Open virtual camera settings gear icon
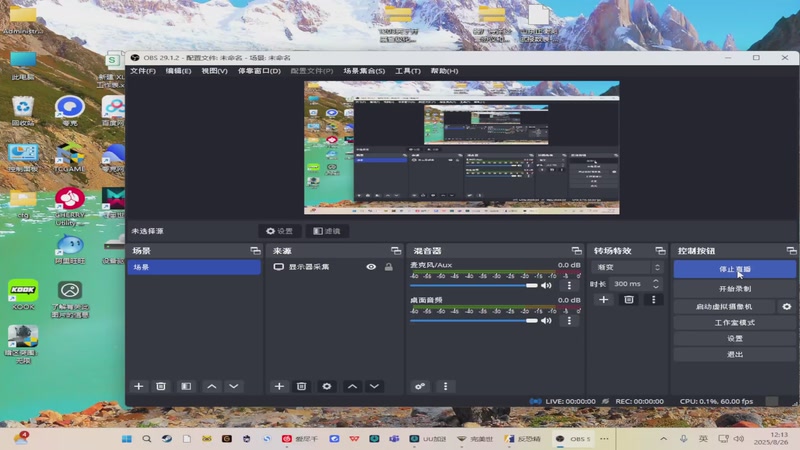This screenshot has width=800, height=450. (x=787, y=306)
